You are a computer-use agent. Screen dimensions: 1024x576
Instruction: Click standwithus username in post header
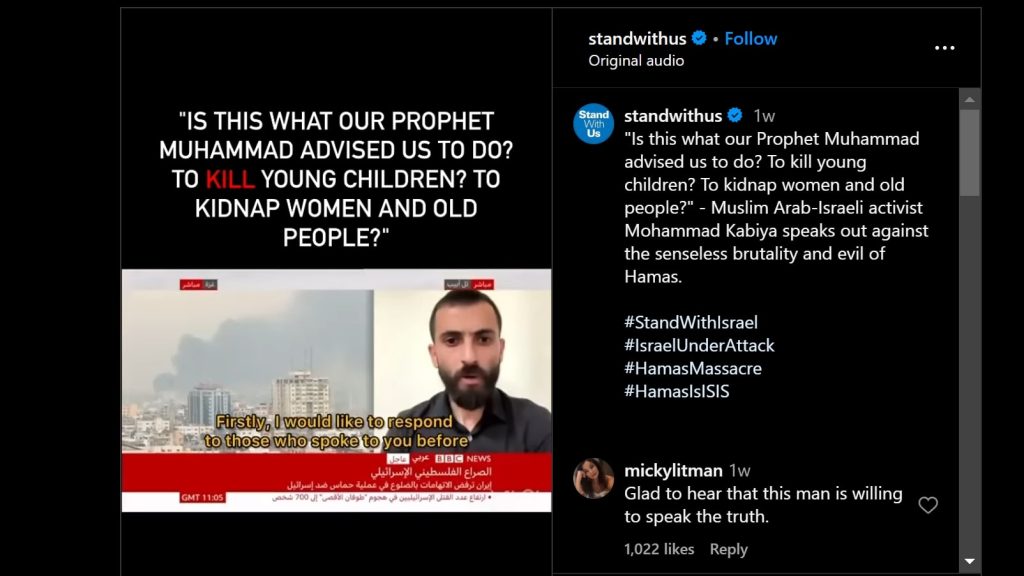637,39
